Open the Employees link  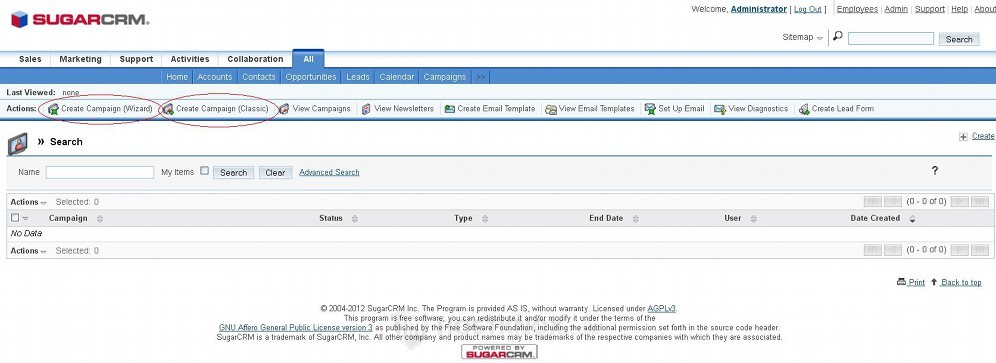[x=857, y=9]
